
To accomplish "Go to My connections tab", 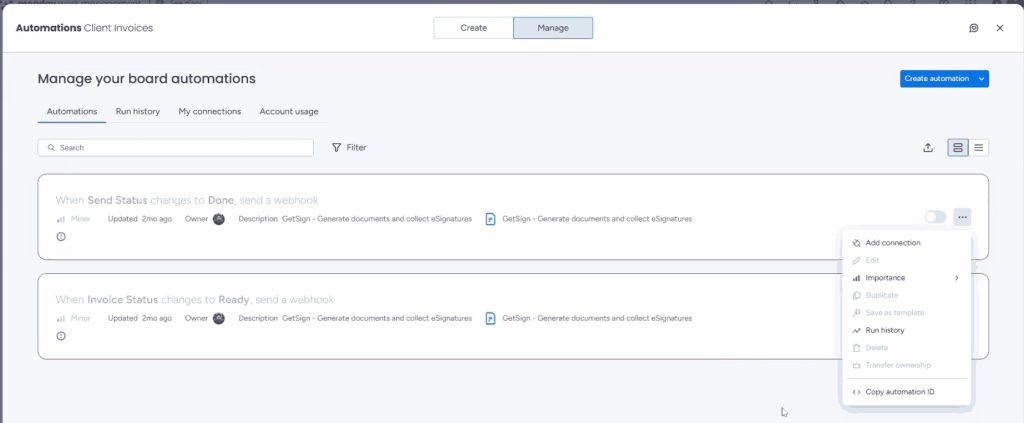I will pos(210,112).
